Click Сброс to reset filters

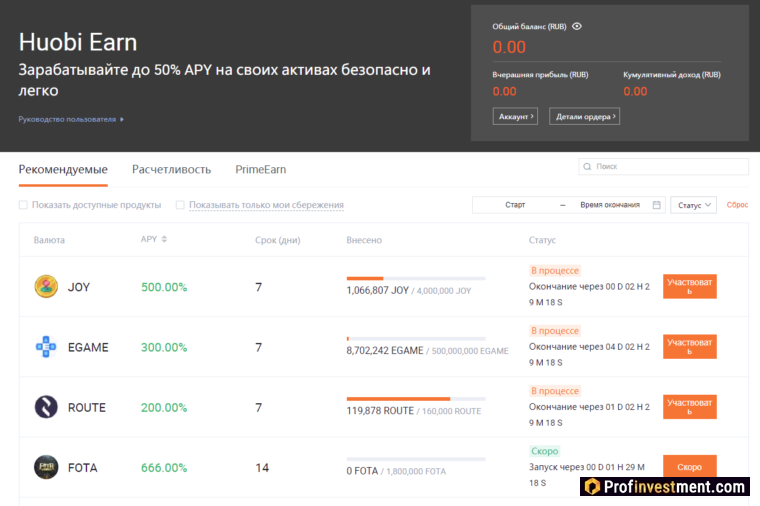click(737, 205)
